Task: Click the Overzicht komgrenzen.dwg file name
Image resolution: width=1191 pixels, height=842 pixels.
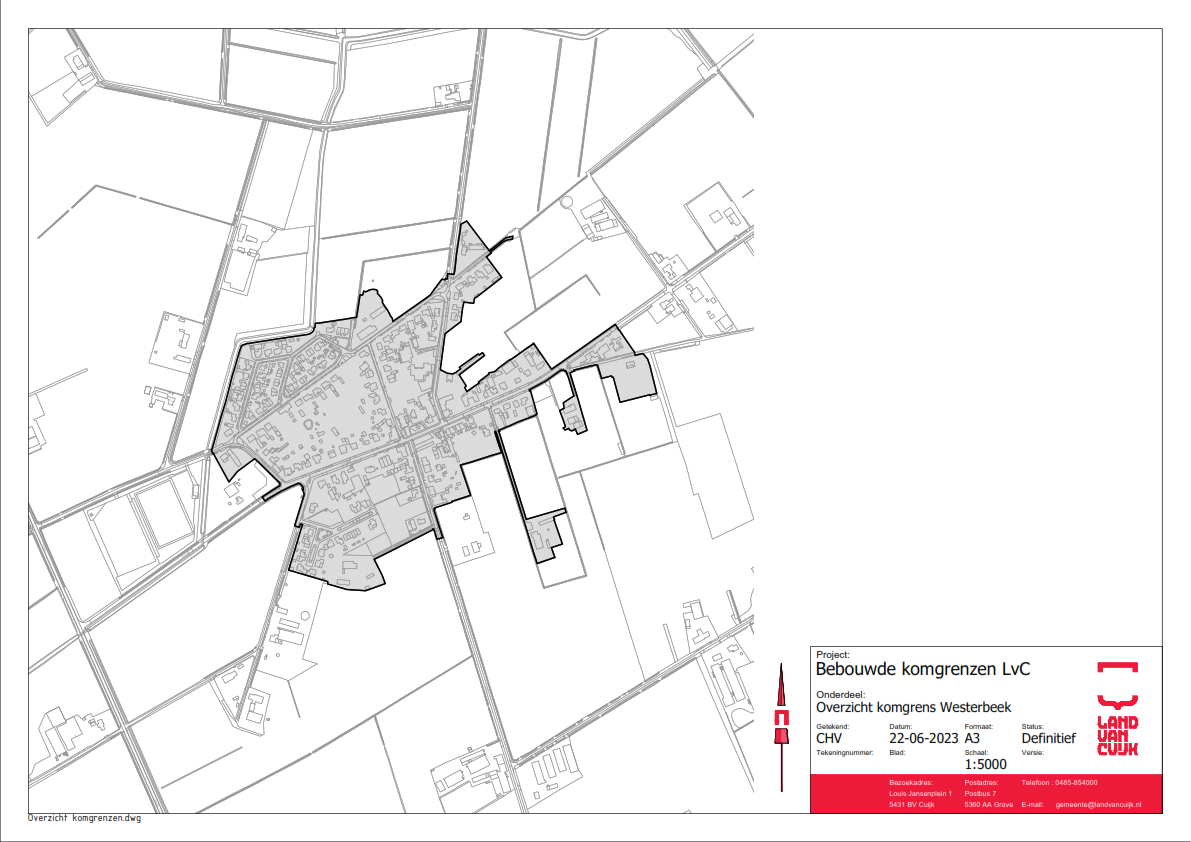Action: 85,818
